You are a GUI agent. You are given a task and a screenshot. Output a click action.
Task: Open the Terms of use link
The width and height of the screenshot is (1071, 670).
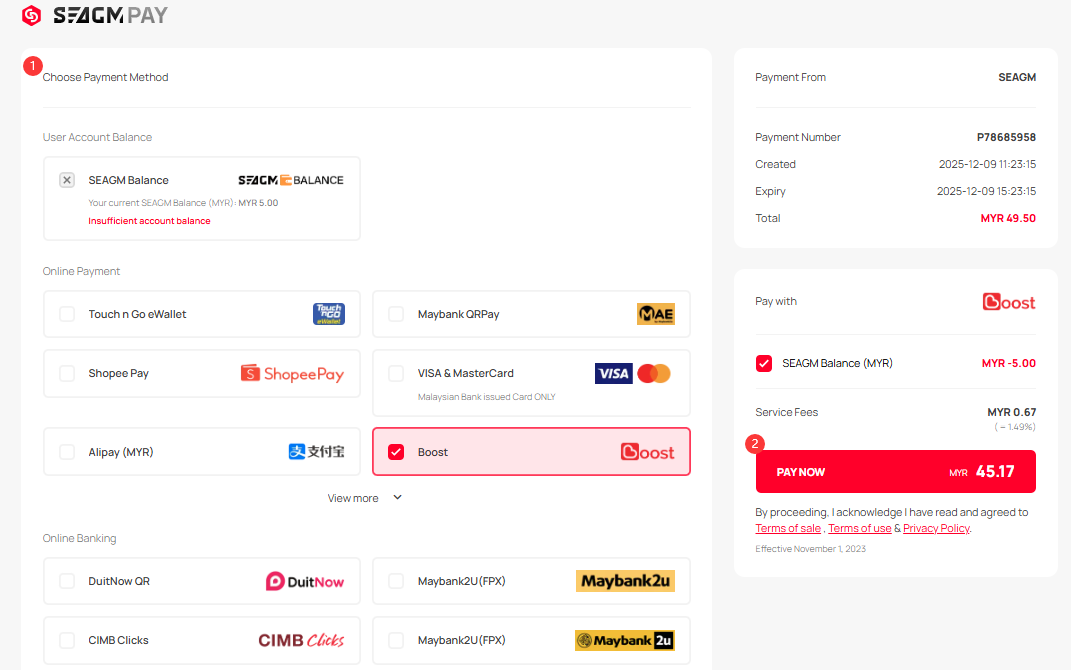coord(859,528)
